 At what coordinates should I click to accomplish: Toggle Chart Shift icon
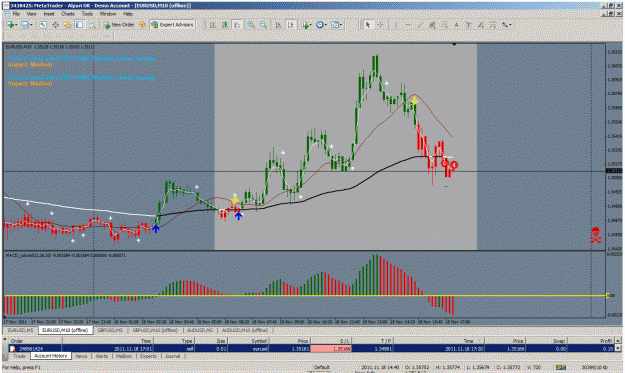click(291, 25)
